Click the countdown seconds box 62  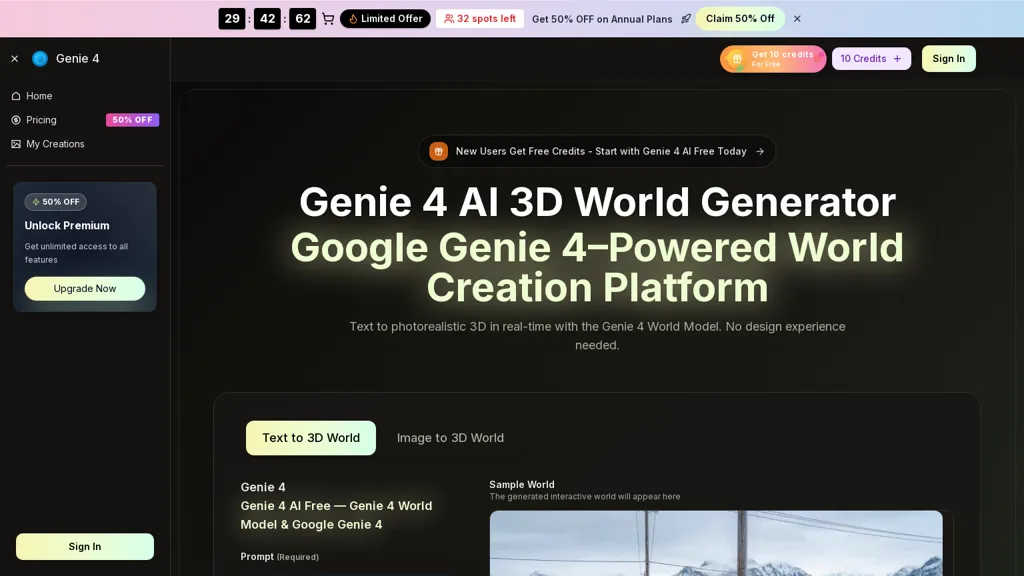(302, 19)
